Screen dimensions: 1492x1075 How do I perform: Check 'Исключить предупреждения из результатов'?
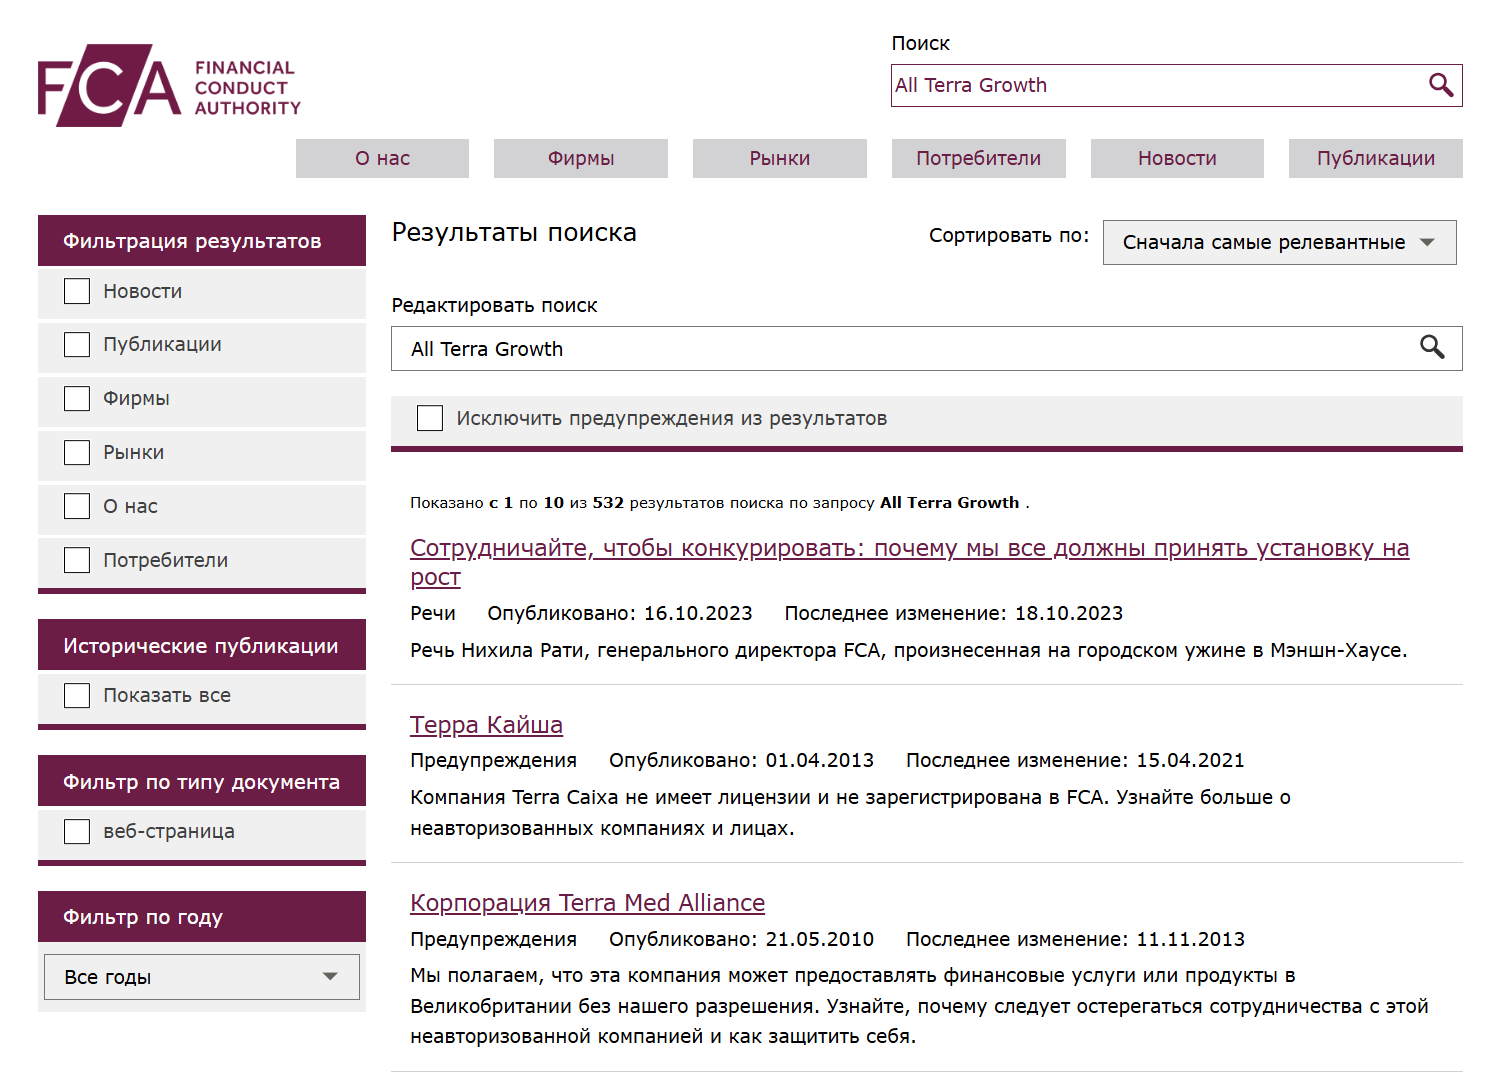click(430, 418)
